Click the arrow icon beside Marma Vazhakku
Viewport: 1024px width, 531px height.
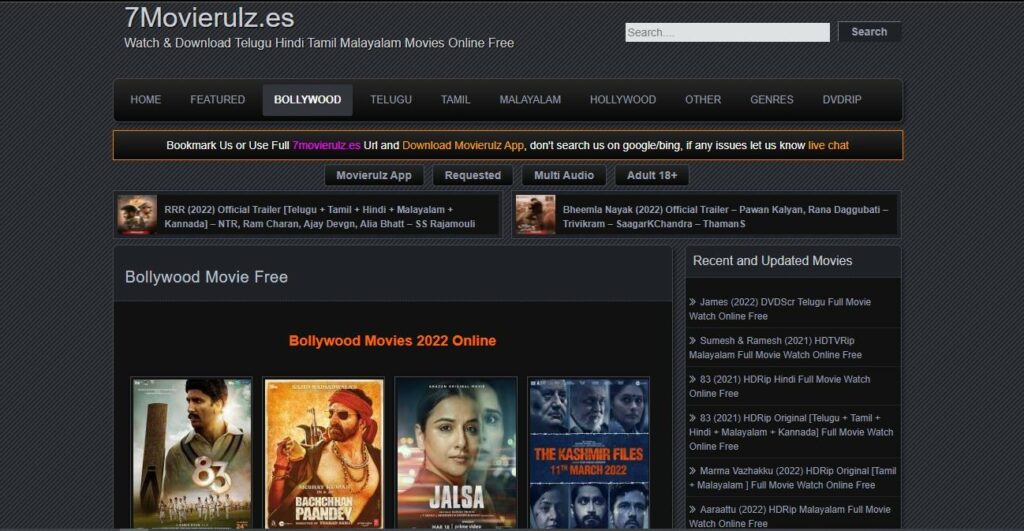[x=693, y=470]
